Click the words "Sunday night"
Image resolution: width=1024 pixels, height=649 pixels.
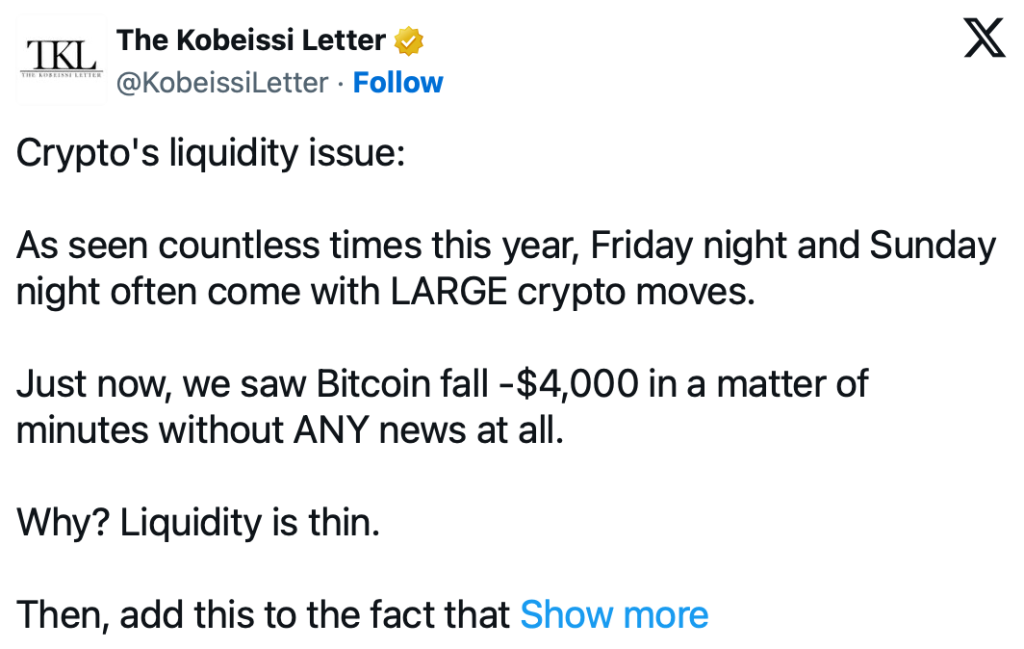tap(932, 246)
